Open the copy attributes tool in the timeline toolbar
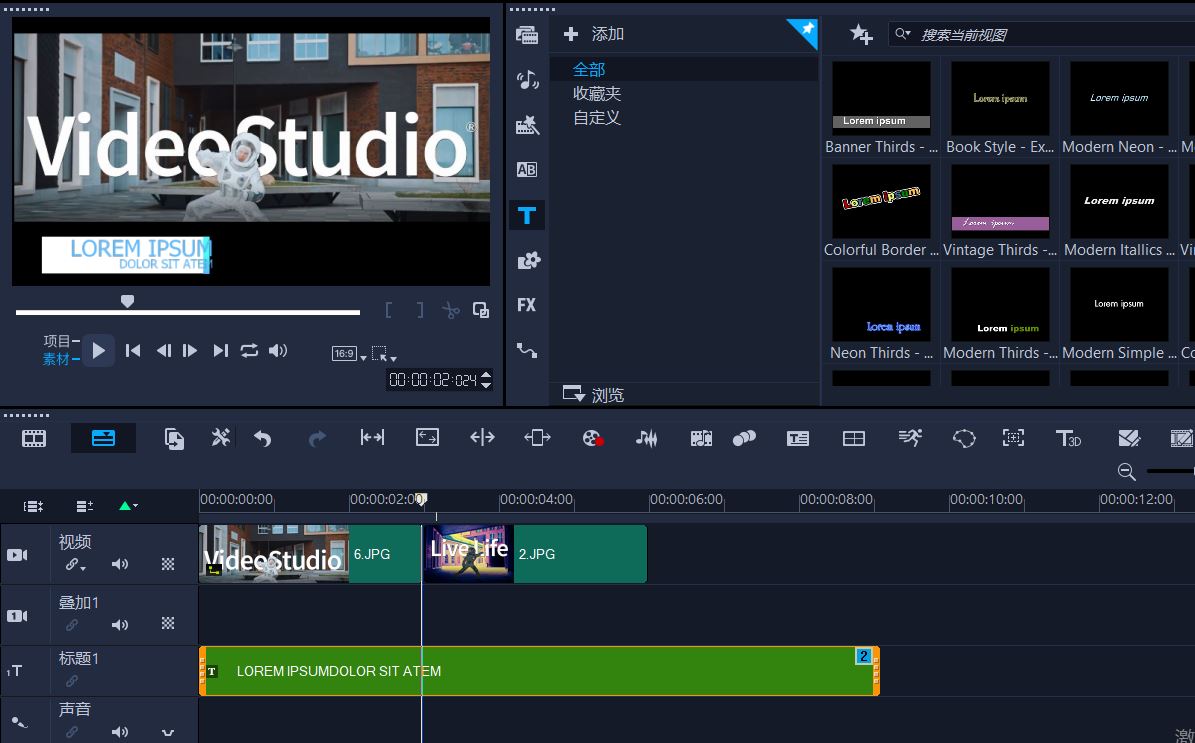Viewport: 1195px width, 743px height. tap(174, 439)
